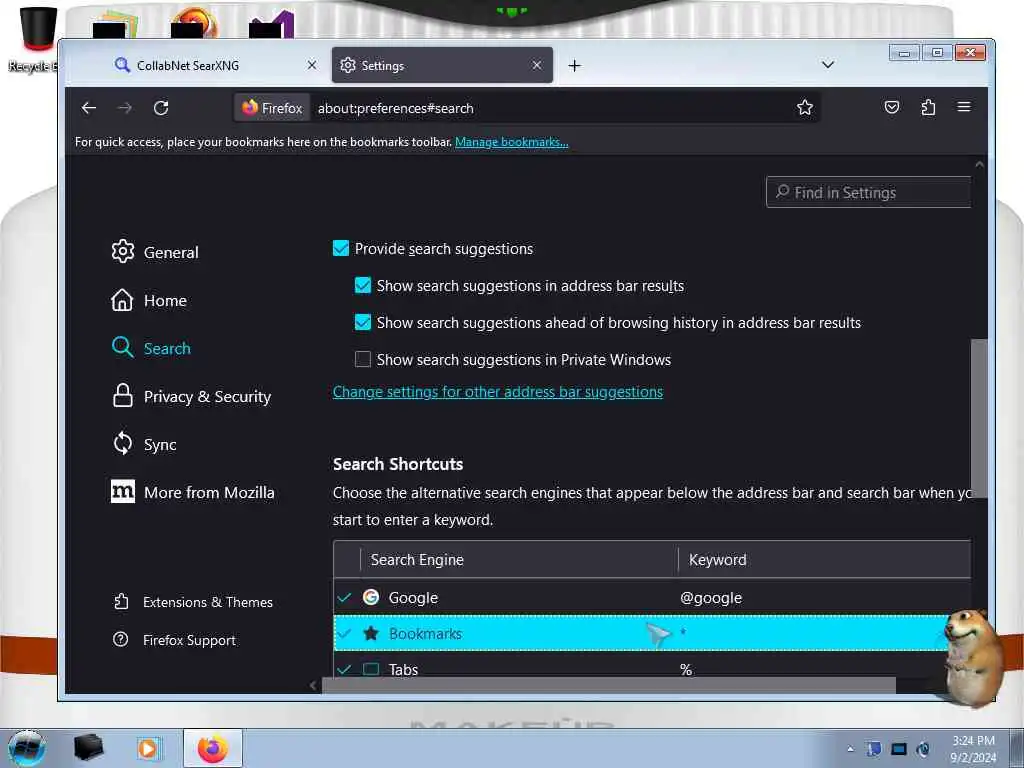Image resolution: width=1024 pixels, height=768 pixels.
Task: Click the horizontal scrollbar left arrow
Action: click(x=313, y=685)
